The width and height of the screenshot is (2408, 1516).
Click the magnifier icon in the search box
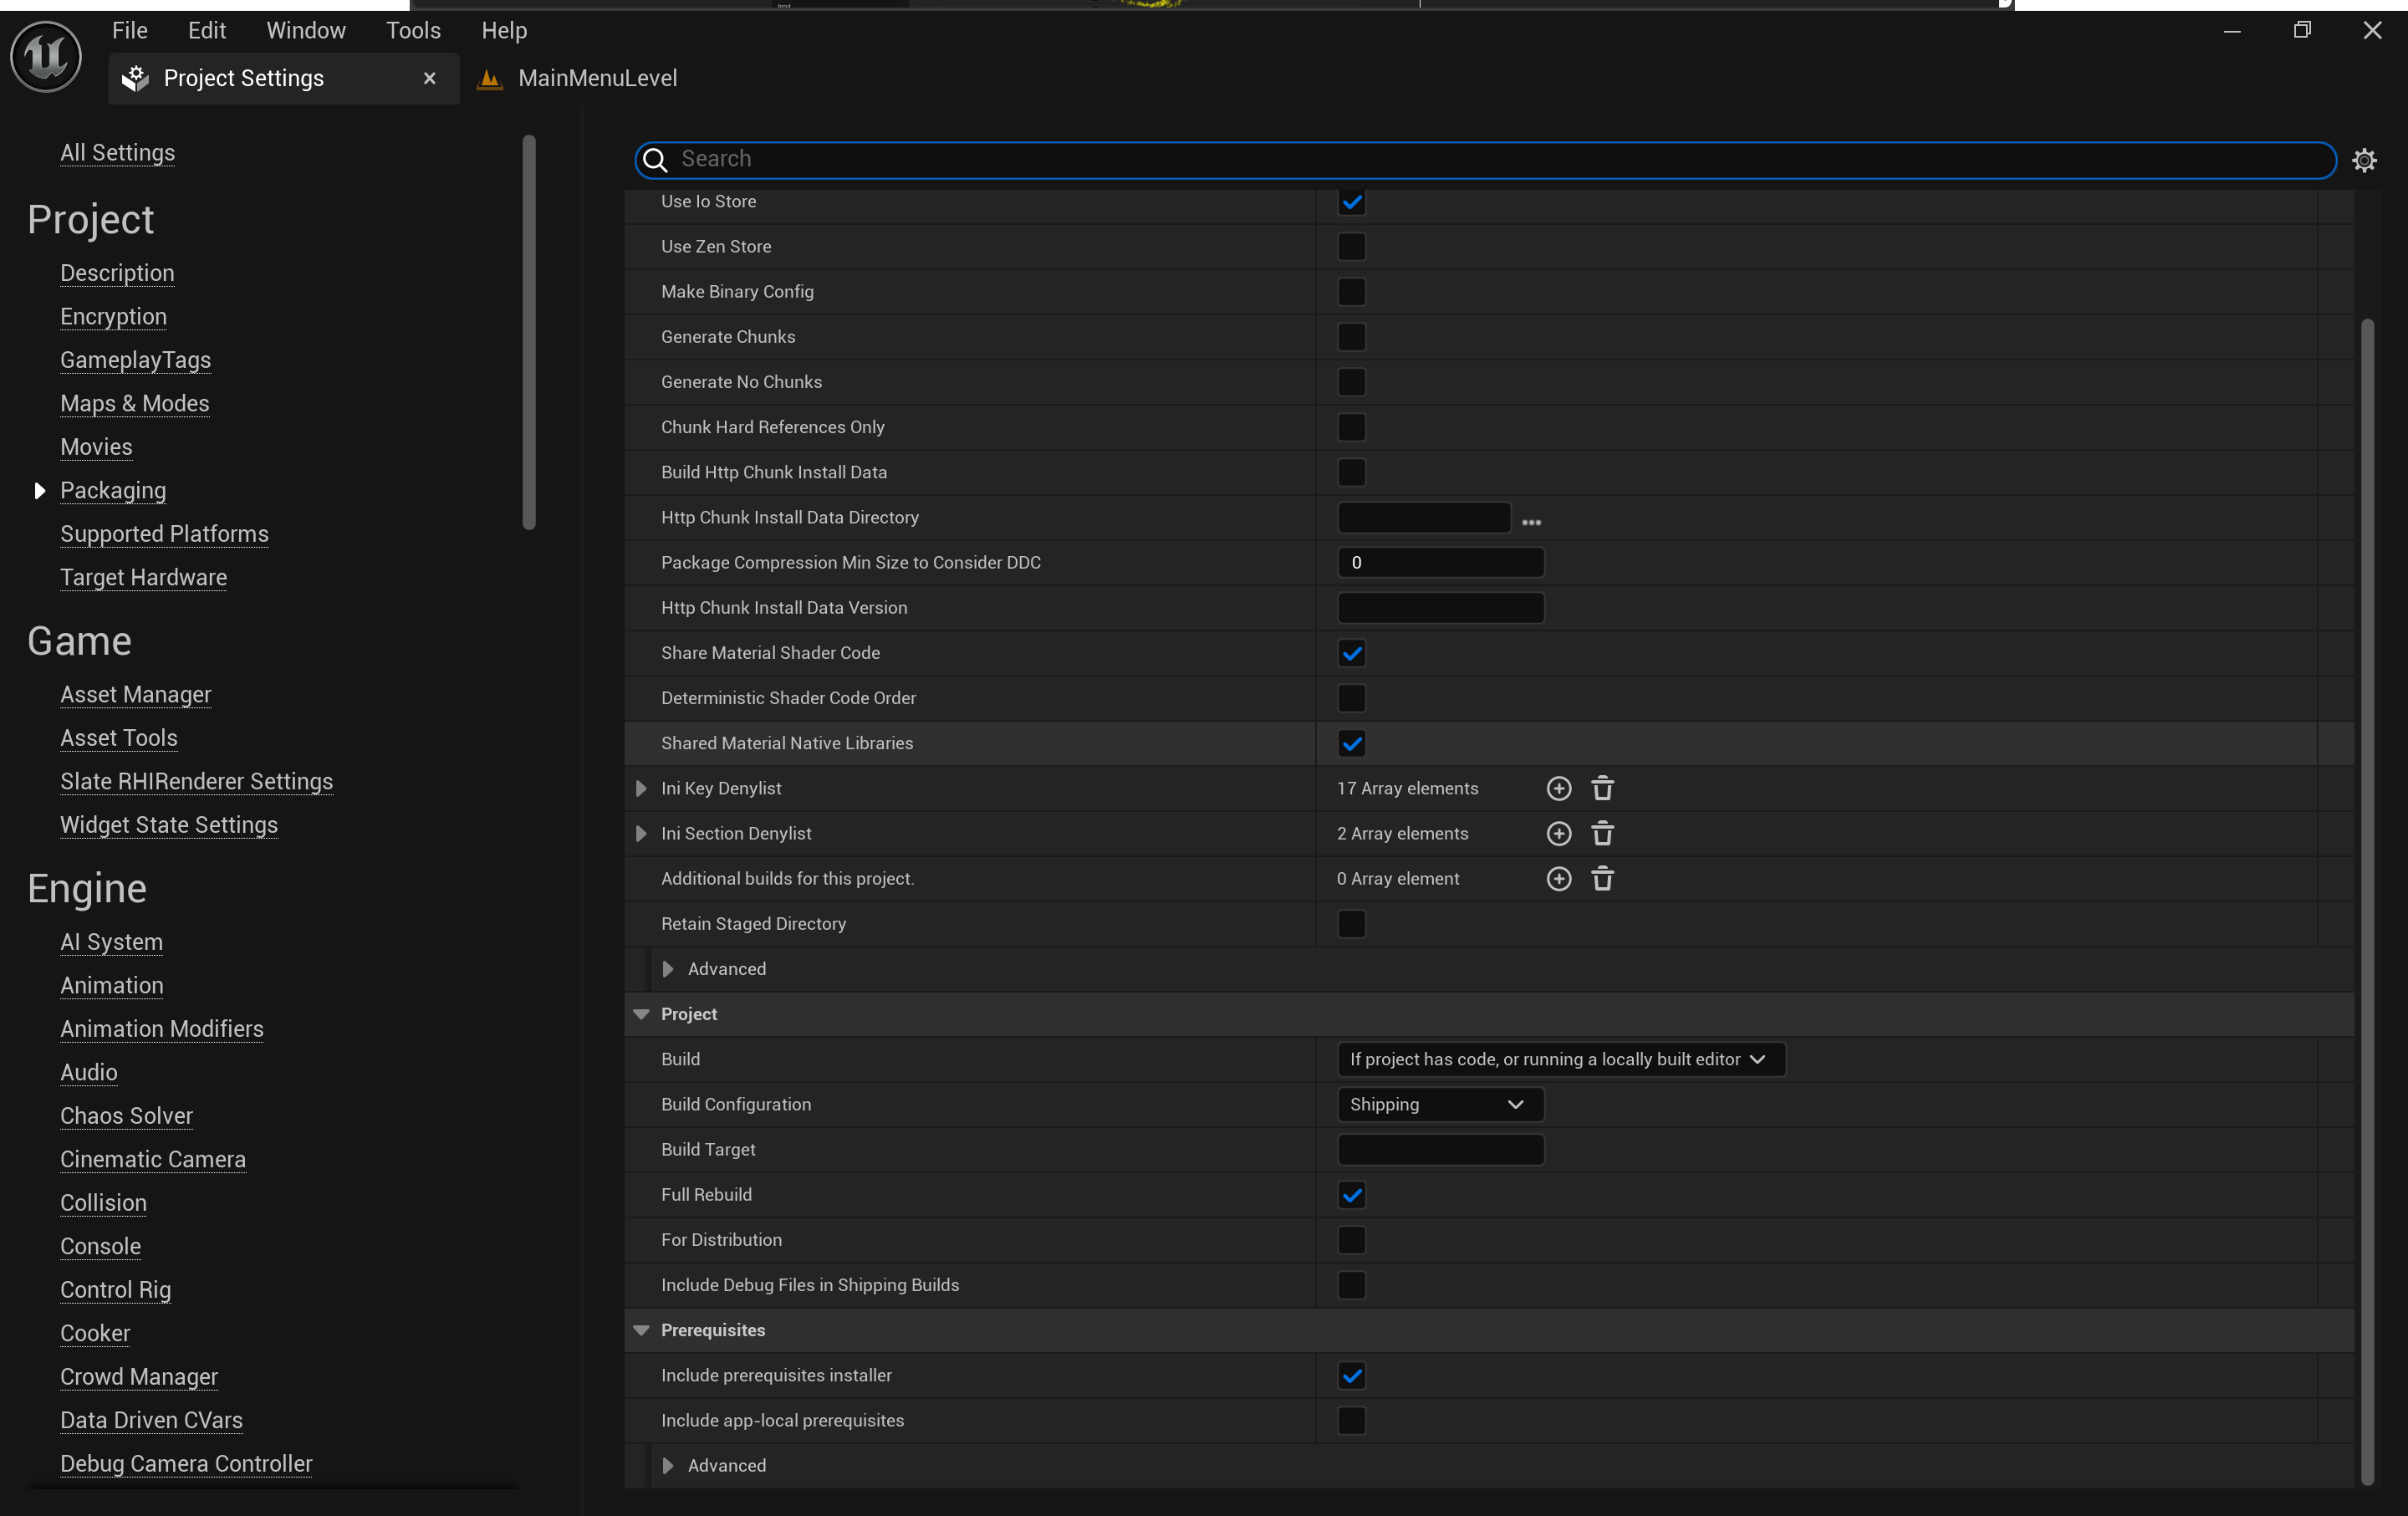[655, 160]
